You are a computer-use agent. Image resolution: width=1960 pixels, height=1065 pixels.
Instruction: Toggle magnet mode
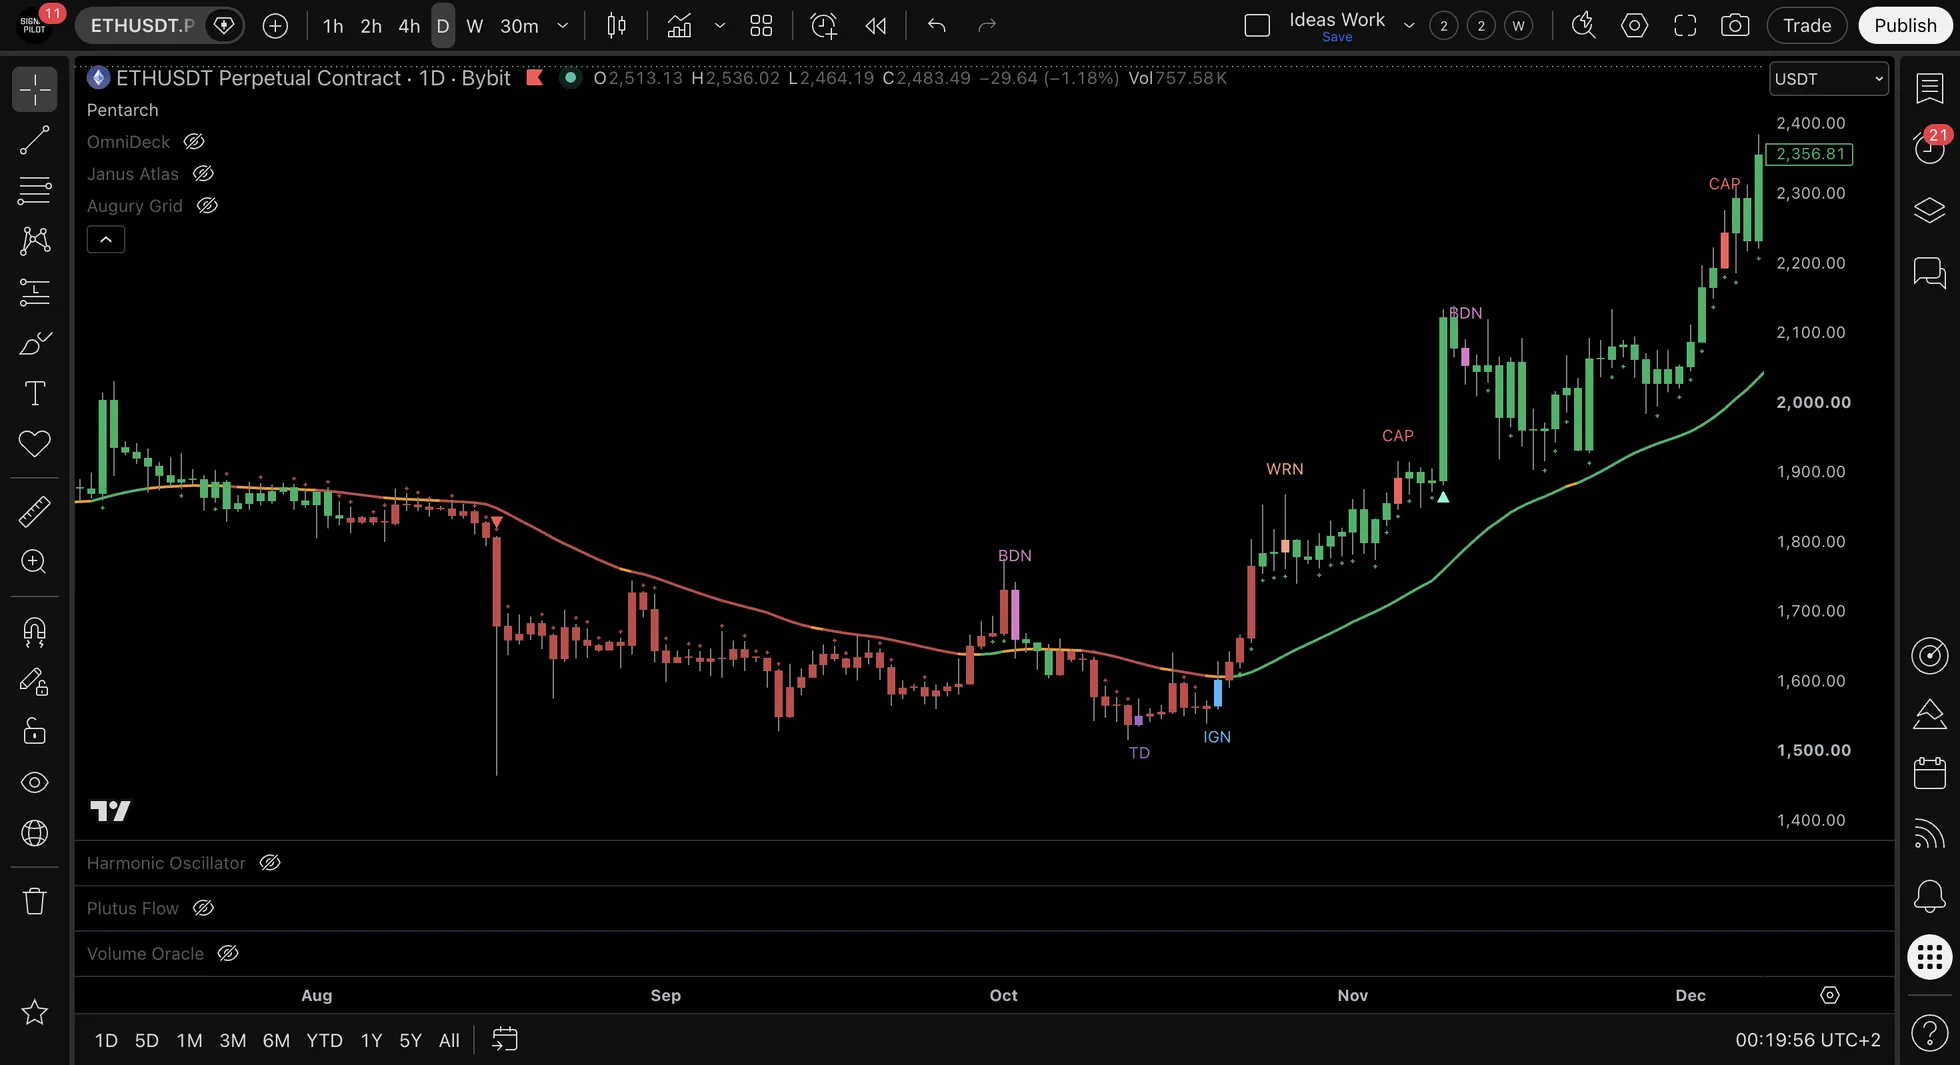point(34,632)
